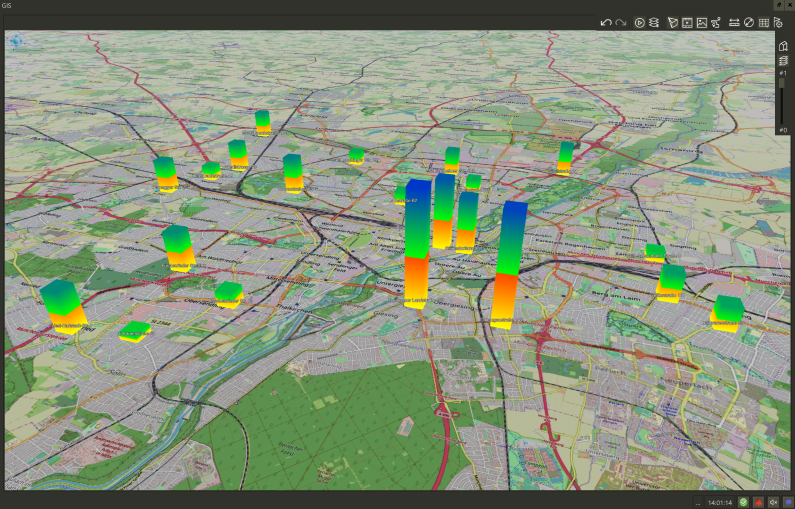The image size is (795, 509).
Task: Open the flag settings icon in the toolbar
Action: (x=777, y=22)
